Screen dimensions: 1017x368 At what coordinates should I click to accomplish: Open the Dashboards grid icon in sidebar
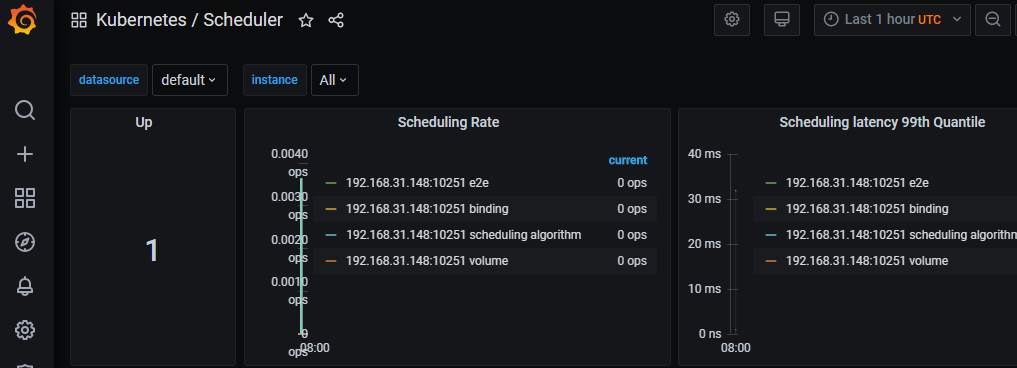pos(25,198)
